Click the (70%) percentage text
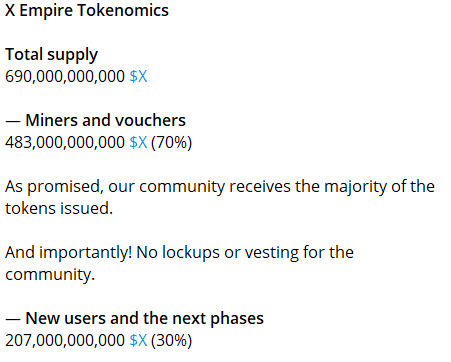 pos(172,143)
